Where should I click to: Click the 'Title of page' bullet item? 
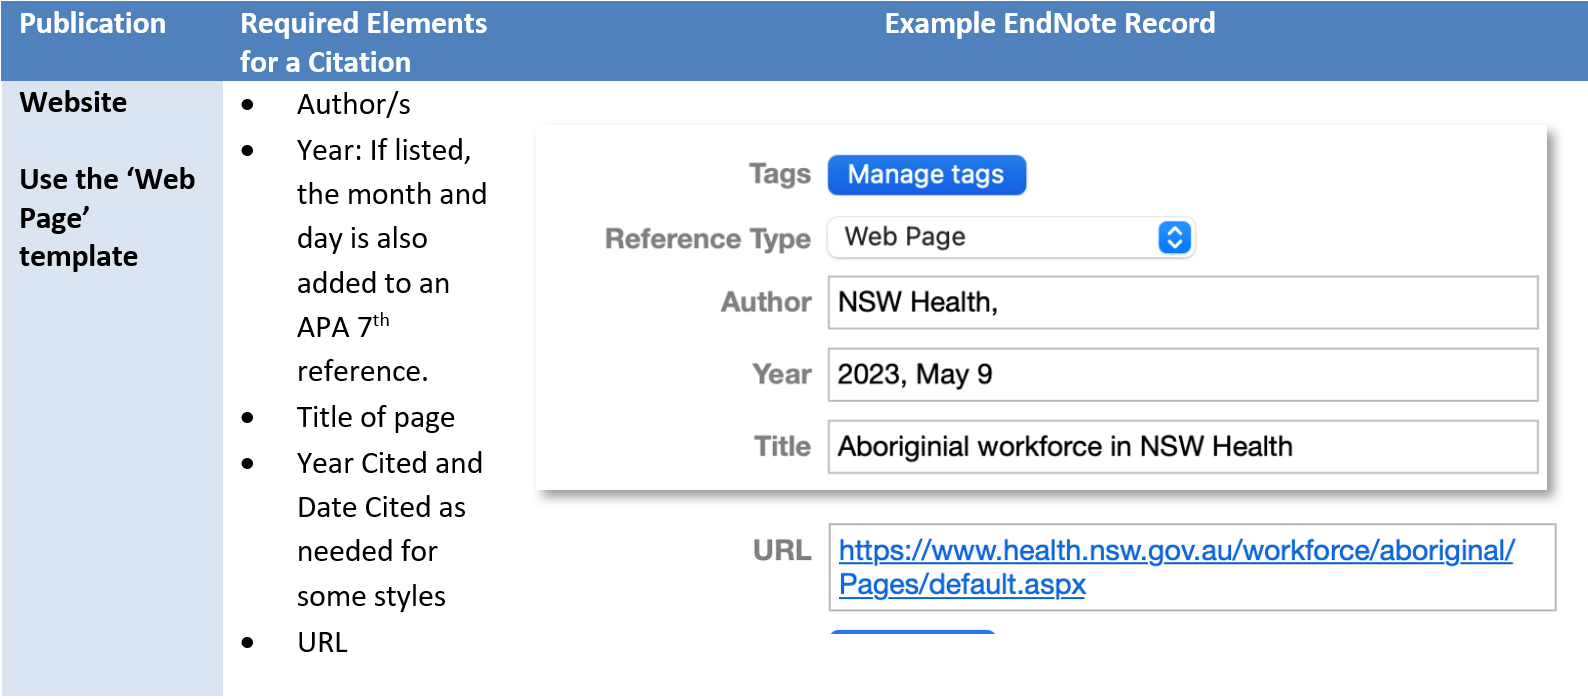coord(376,417)
